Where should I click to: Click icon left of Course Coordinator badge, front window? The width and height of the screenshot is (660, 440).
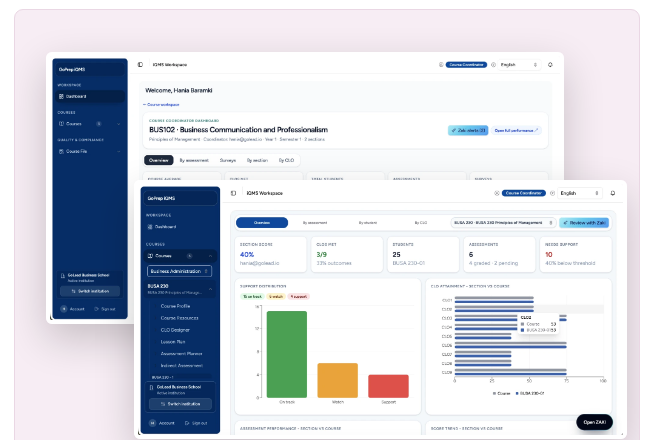497,193
